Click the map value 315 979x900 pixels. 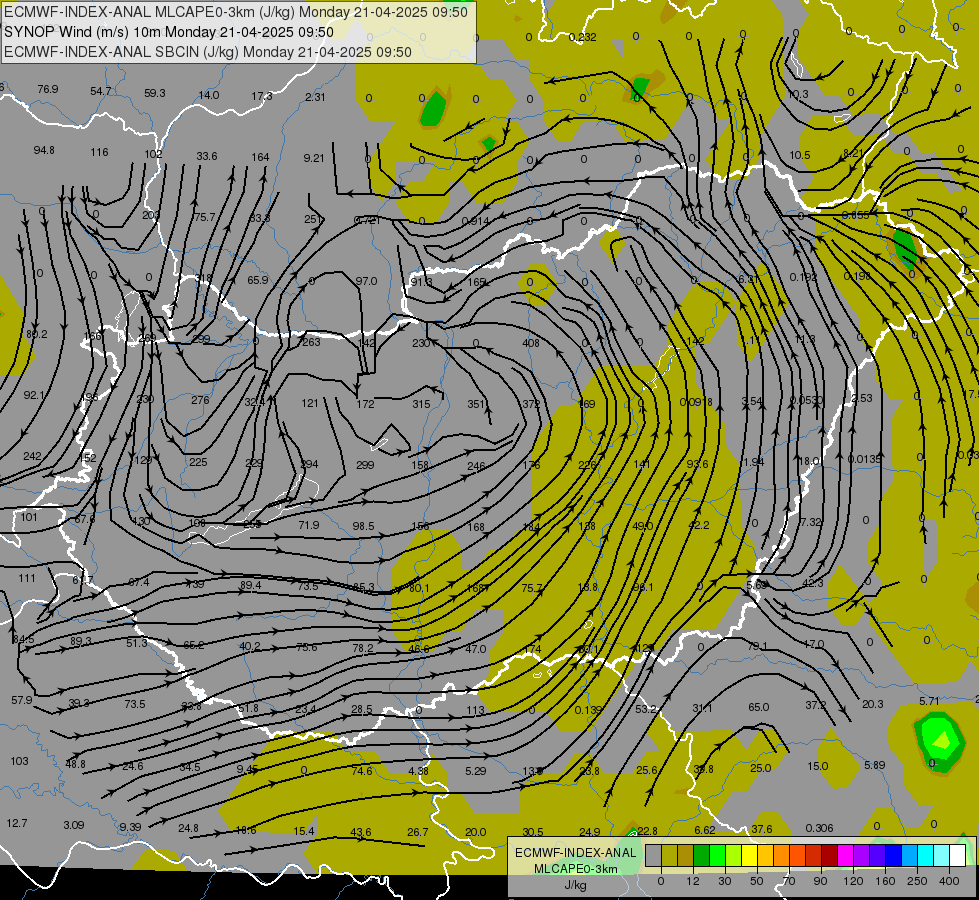(x=421, y=404)
